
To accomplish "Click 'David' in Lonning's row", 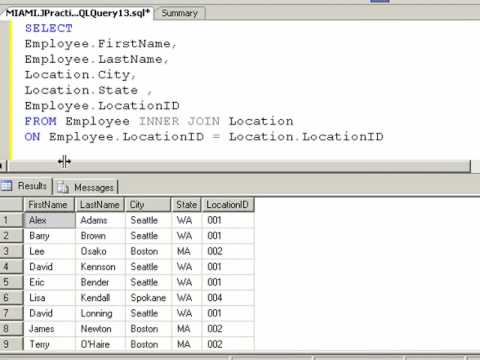I will pos(50,313).
